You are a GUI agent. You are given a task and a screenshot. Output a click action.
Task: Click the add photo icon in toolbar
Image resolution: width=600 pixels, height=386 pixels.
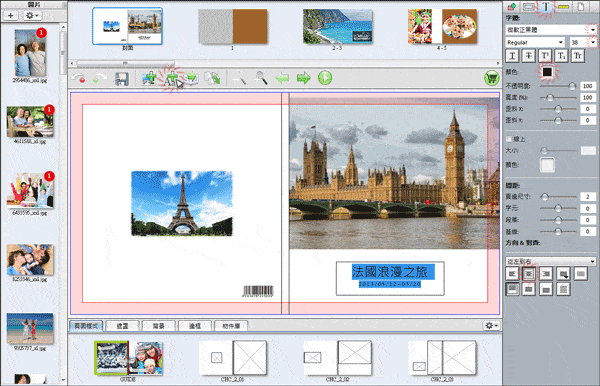[149, 78]
